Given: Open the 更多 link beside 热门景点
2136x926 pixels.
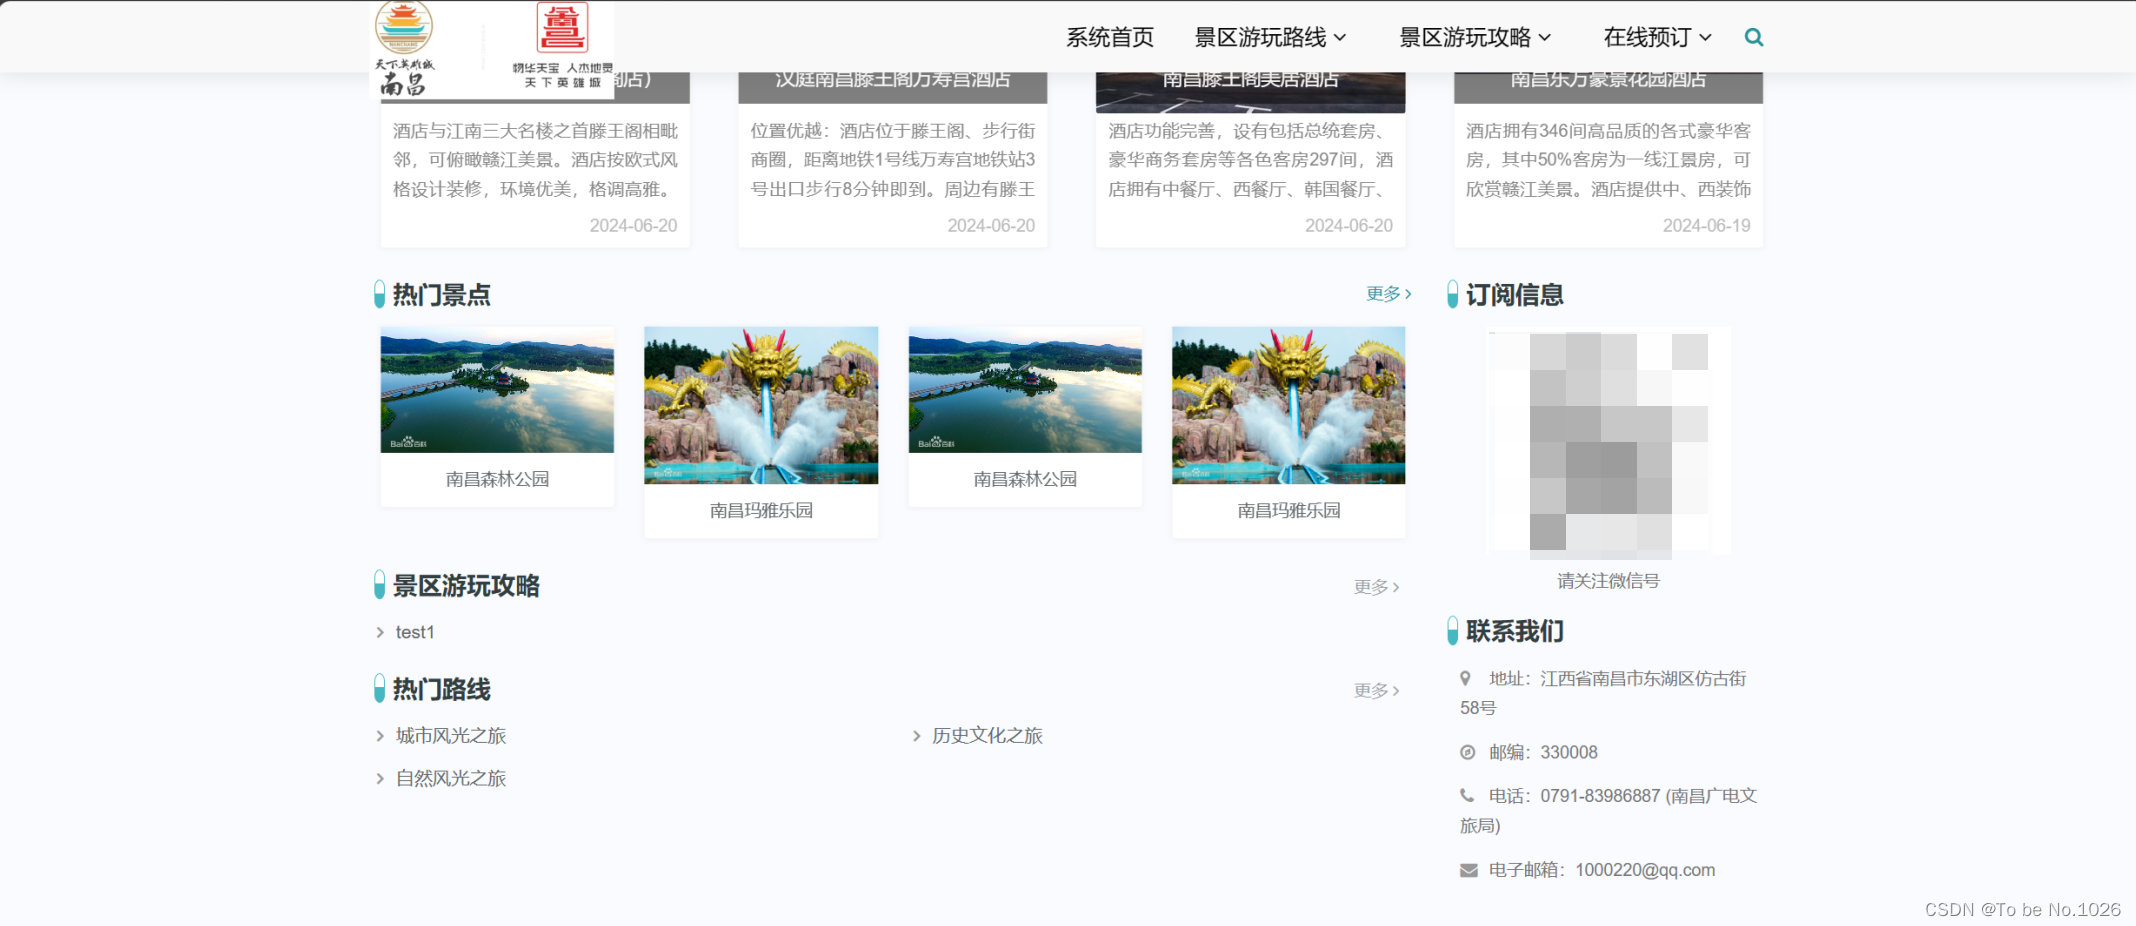Looking at the screenshot, I should 1385,293.
